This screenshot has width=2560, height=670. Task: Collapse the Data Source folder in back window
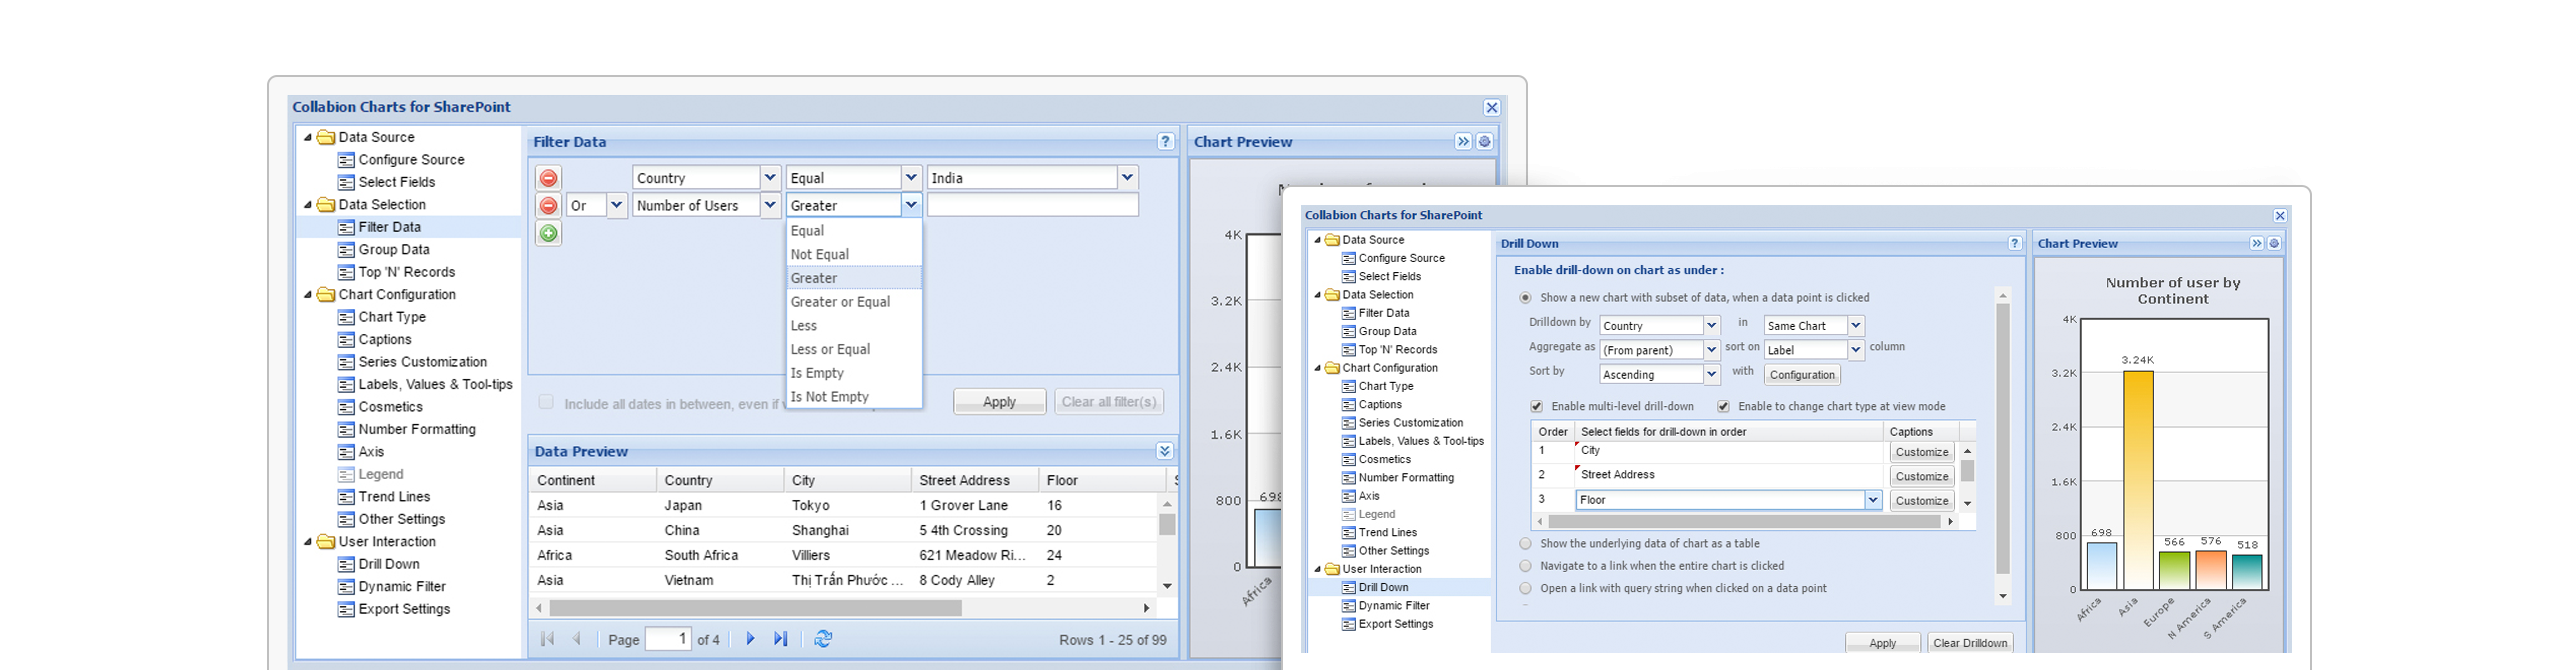click(x=308, y=138)
